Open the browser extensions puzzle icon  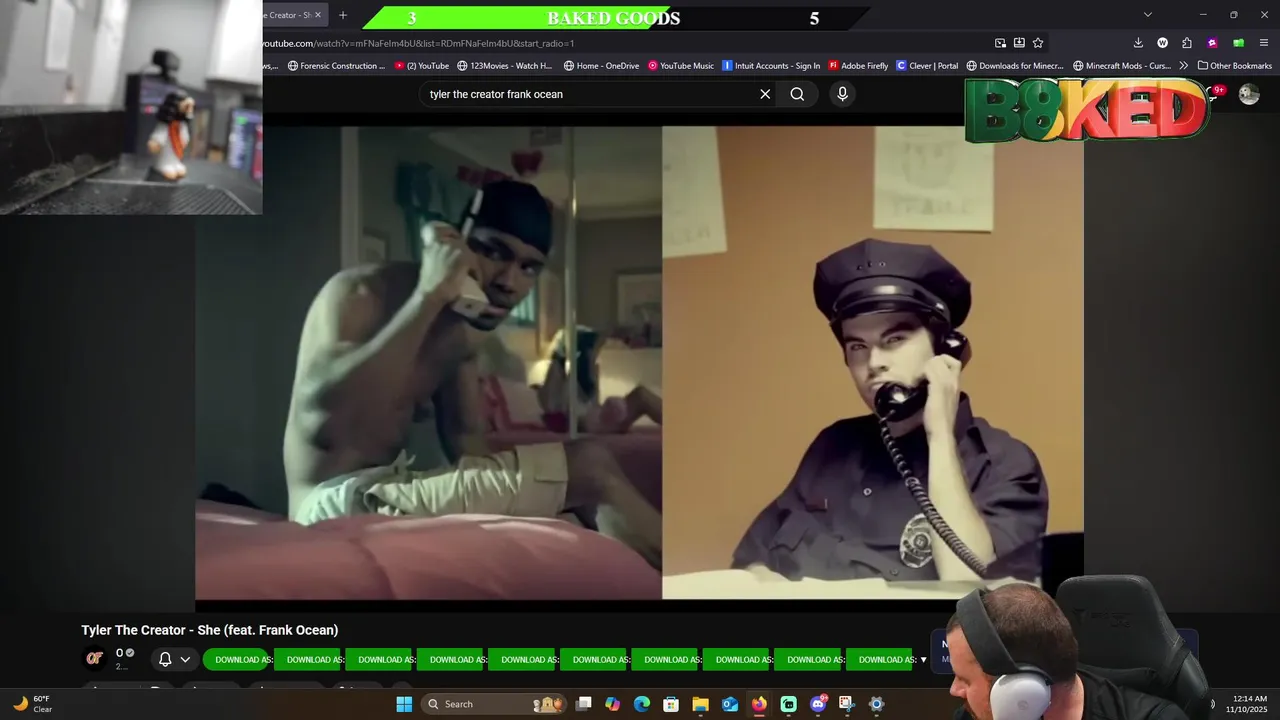coord(1187,43)
